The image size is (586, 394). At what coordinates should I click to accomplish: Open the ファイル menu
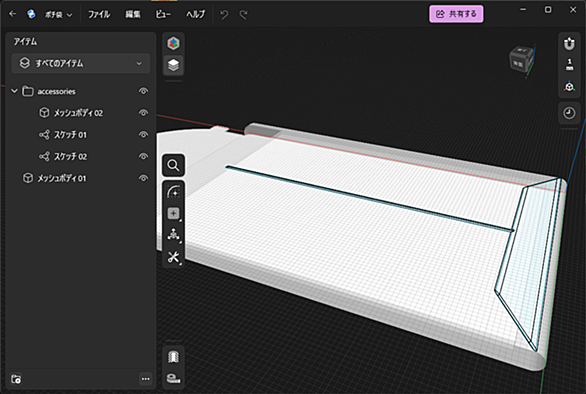[x=99, y=15]
